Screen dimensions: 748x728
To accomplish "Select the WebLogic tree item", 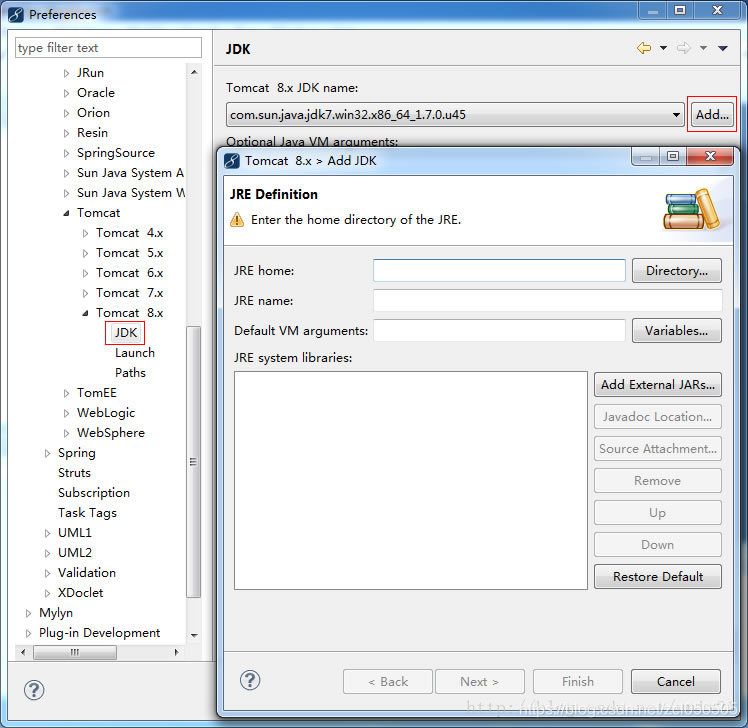I will click(x=106, y=413).
